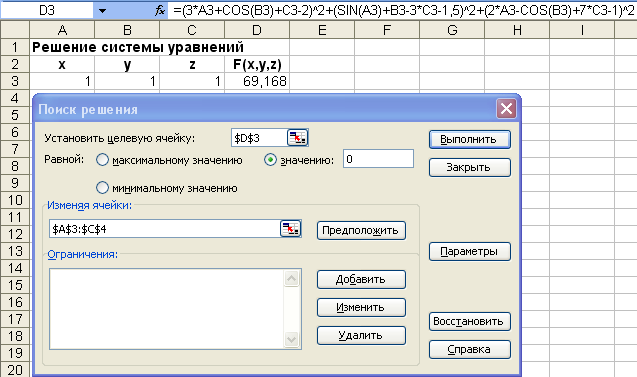
Task: Close the Поиск решения dialog
Action: point(506,109)
